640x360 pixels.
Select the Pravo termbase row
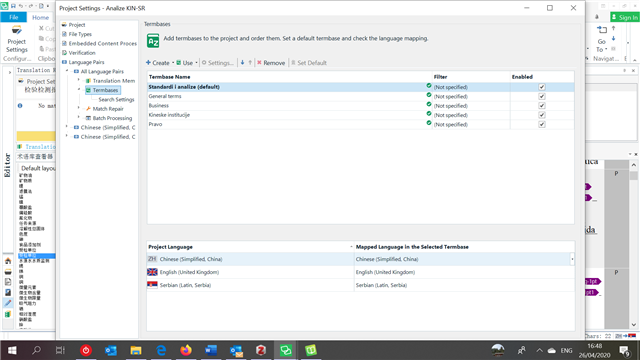coord(360,124)
